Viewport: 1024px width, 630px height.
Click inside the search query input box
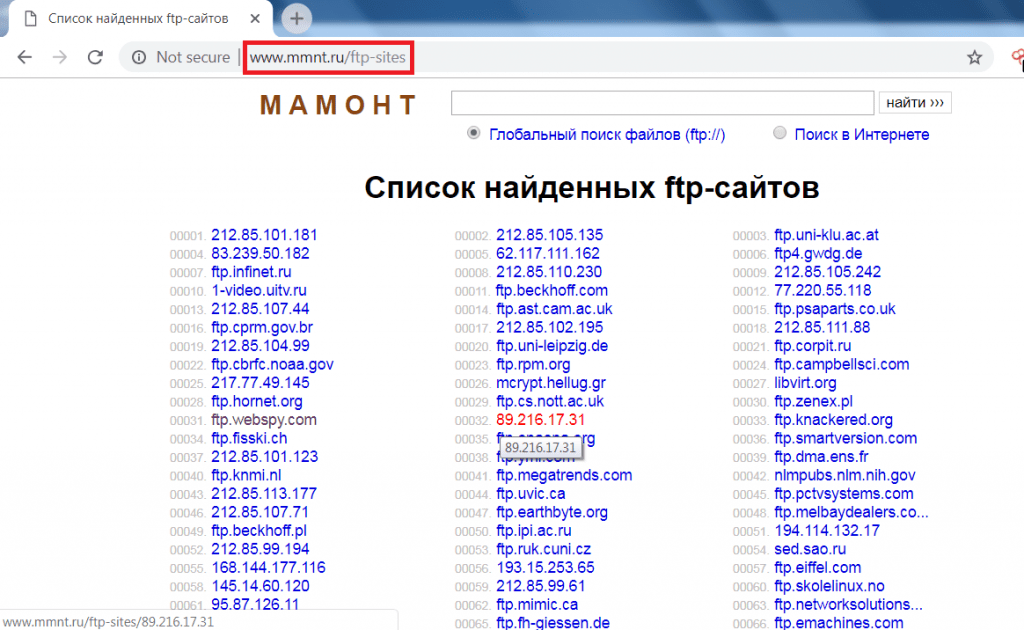(662, 102)
